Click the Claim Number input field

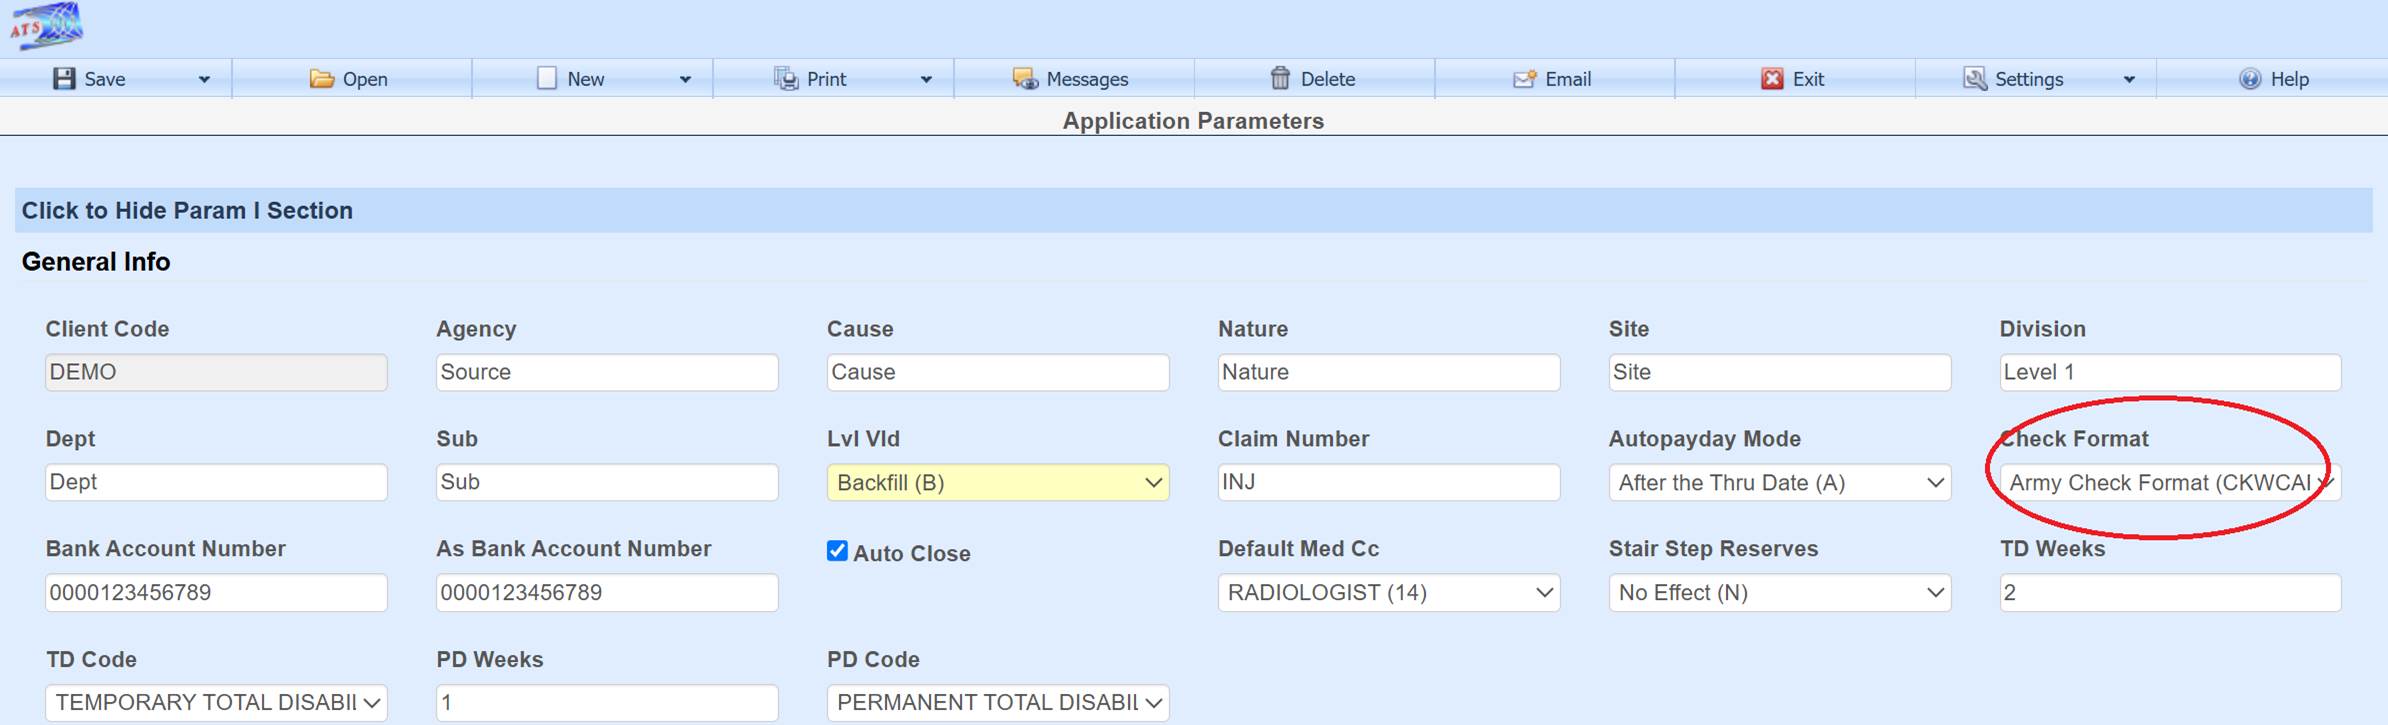tap(1388, 482)
